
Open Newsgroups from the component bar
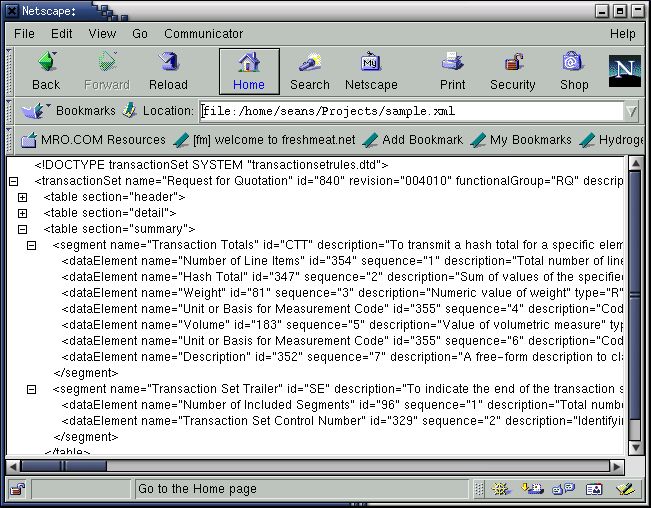pyautogui.click(x=563, y=489)
